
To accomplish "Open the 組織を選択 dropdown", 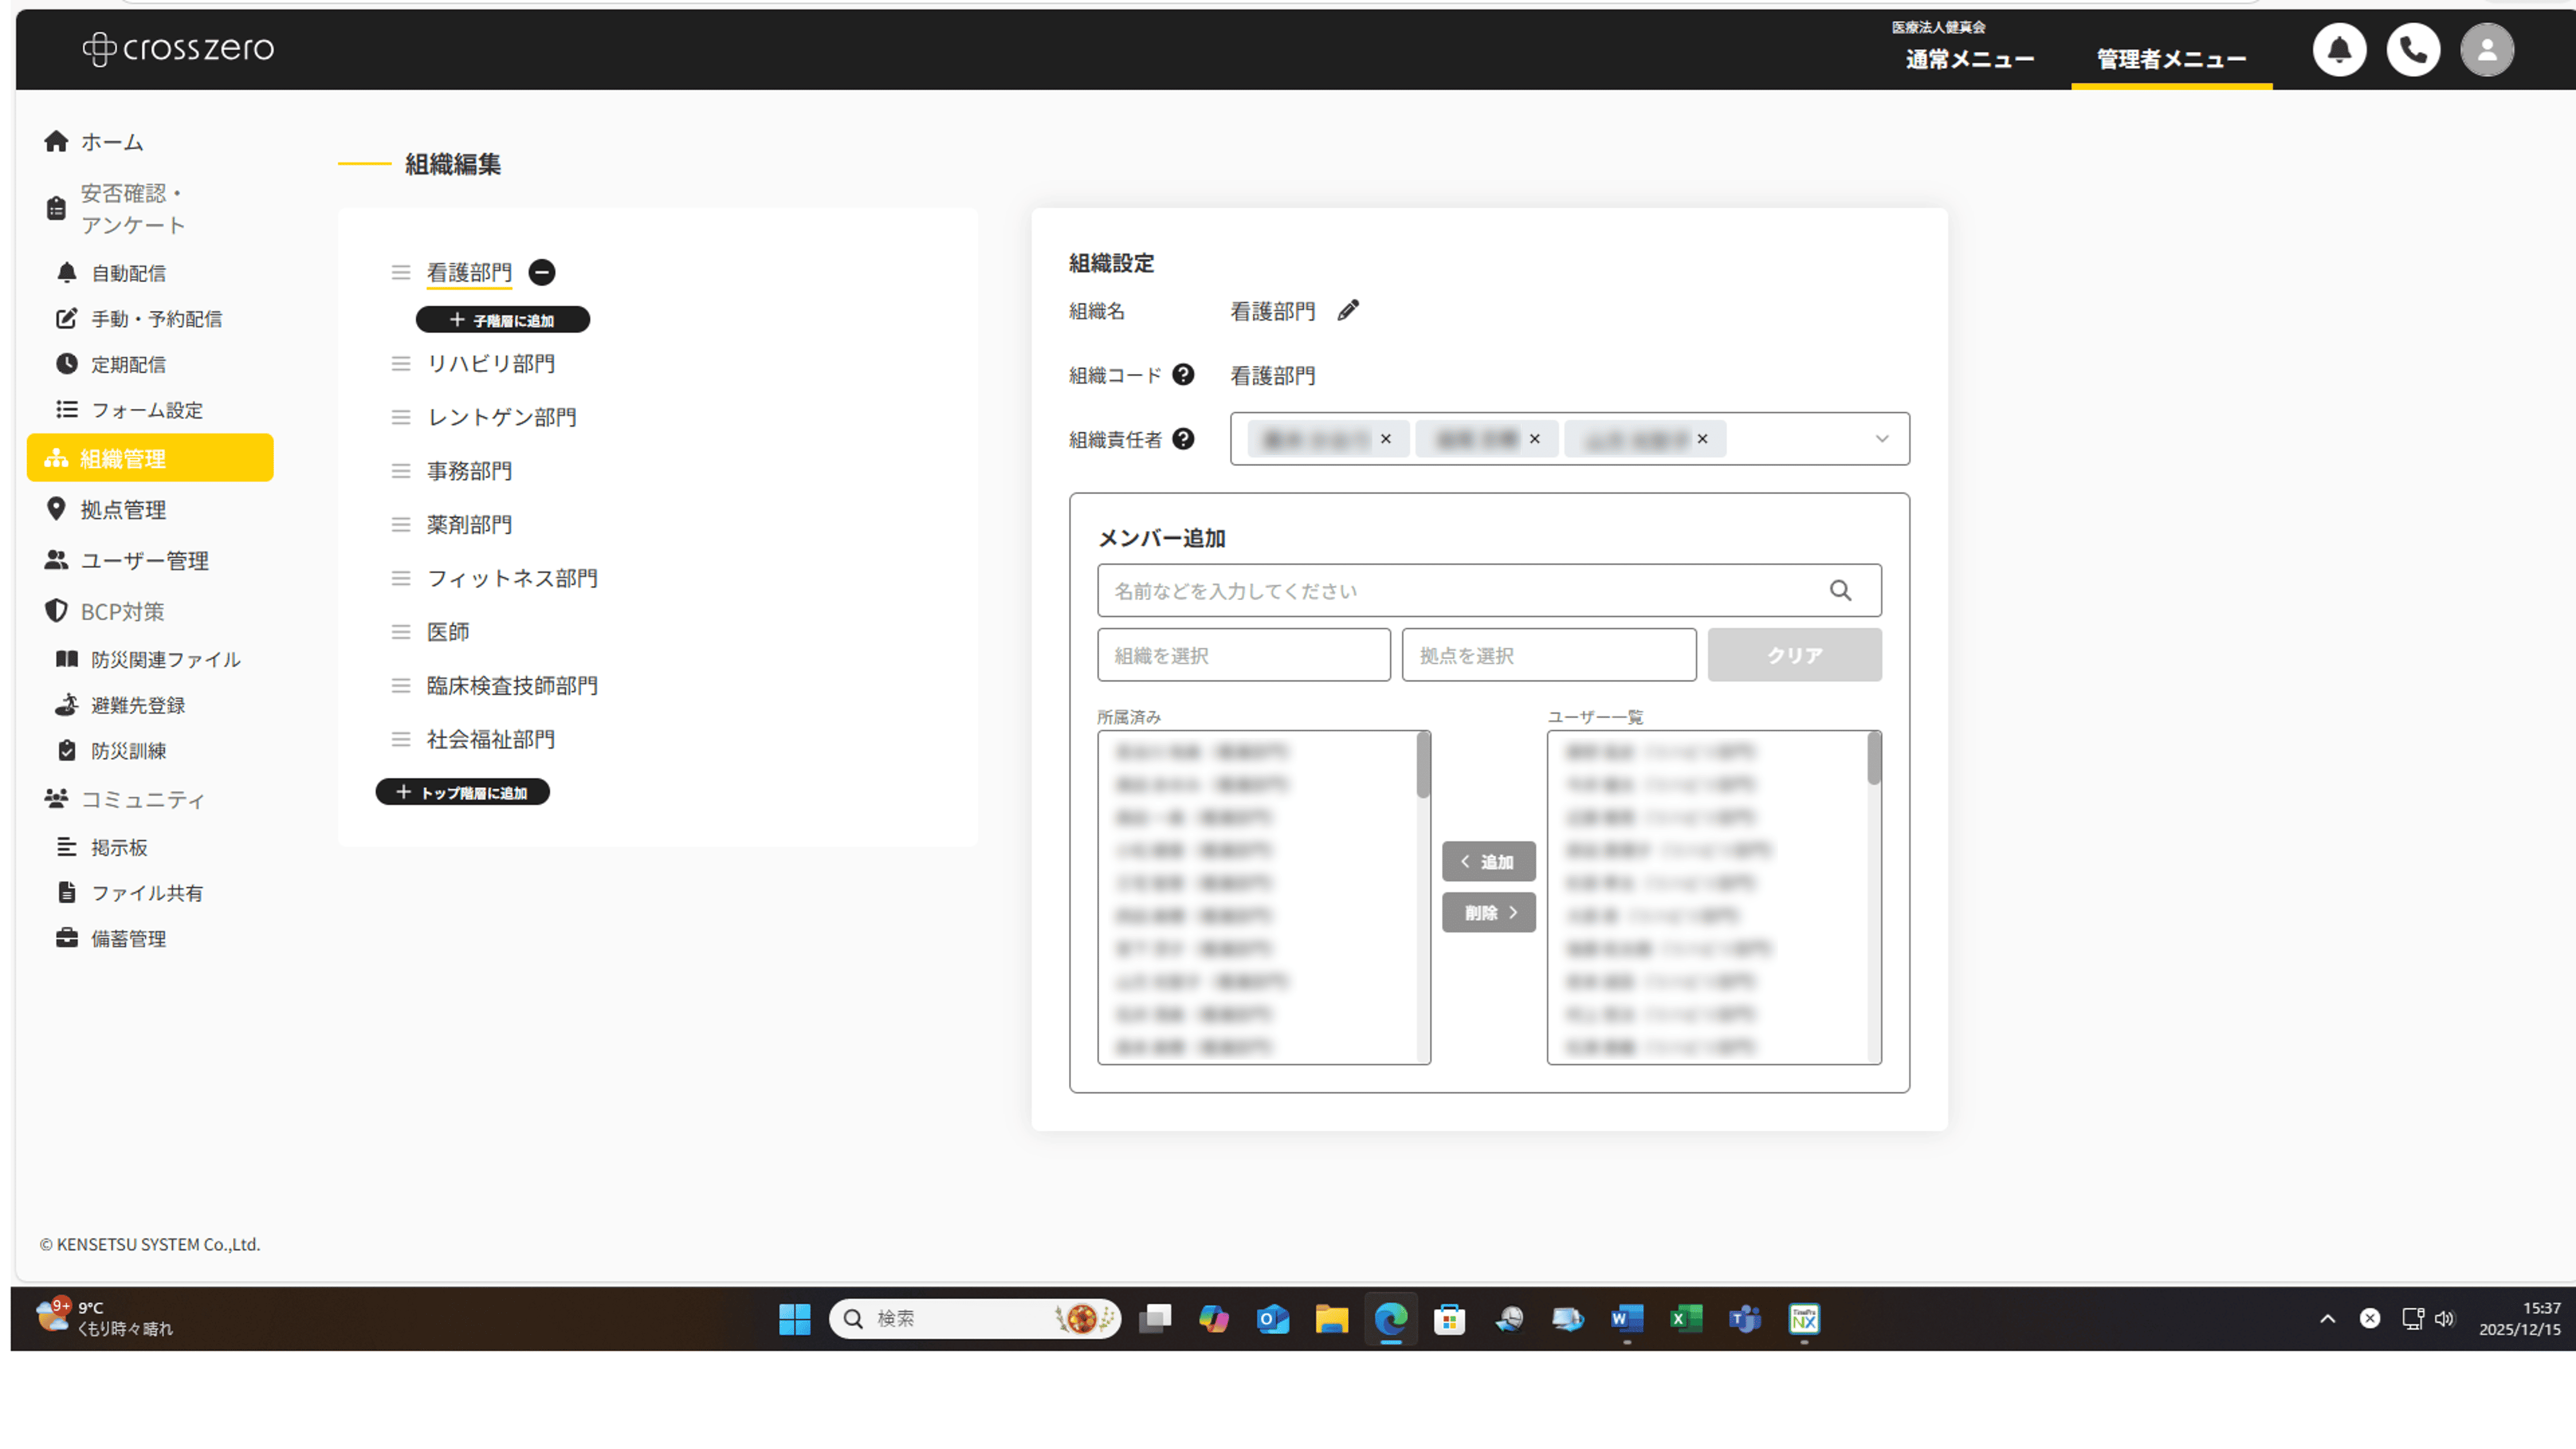I will (1243, 656).
